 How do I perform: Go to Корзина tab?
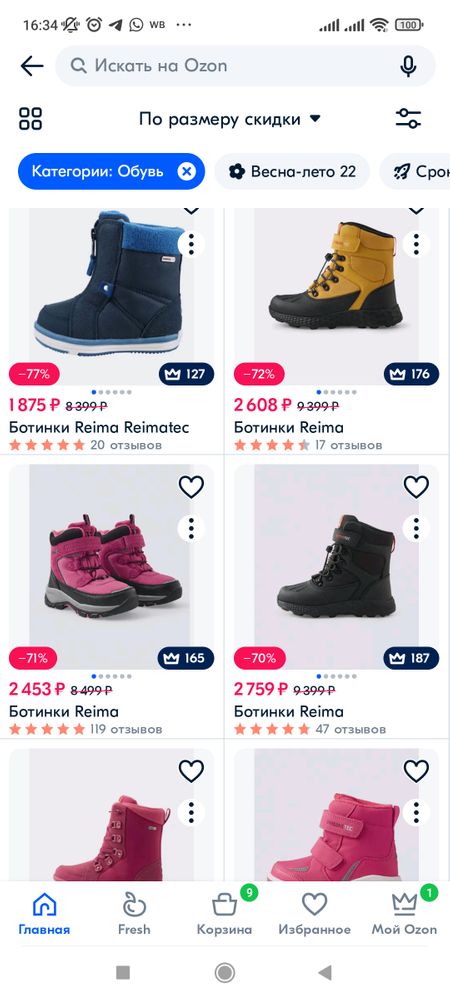coord(224,913)
